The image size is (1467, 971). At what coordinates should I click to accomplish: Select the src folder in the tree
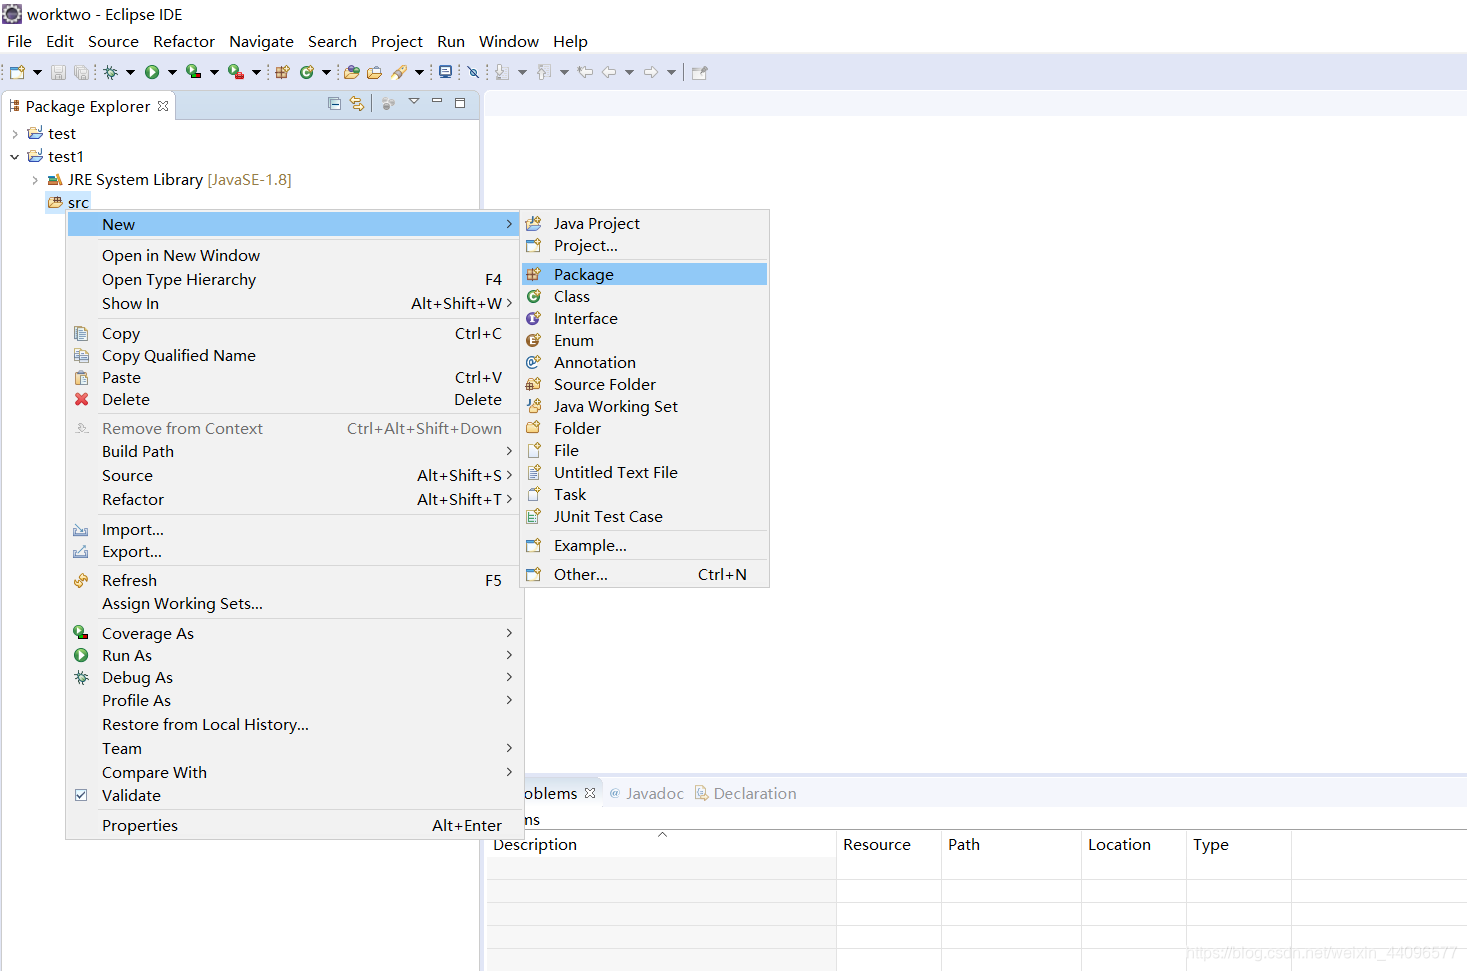pyautogui.click(x=68, y=203)
